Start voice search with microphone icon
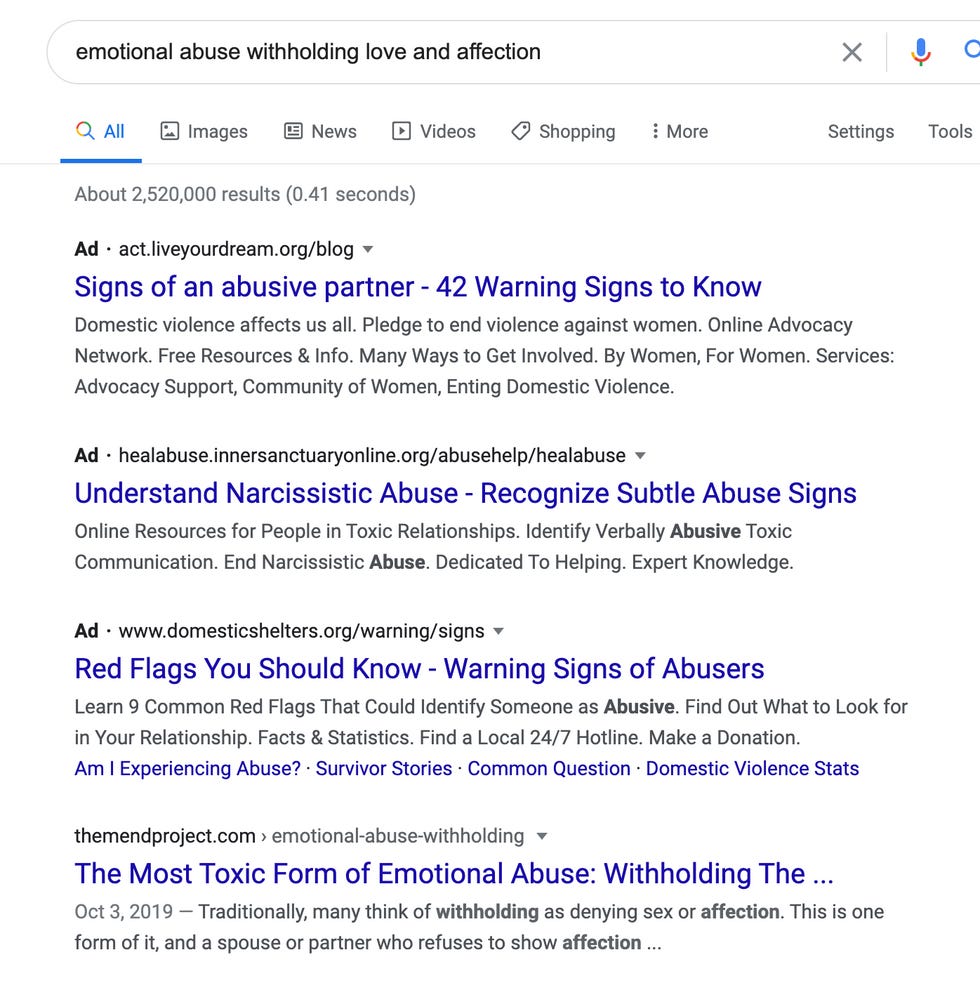The height and width of the screenshot is (986, 980). [920, 52]
